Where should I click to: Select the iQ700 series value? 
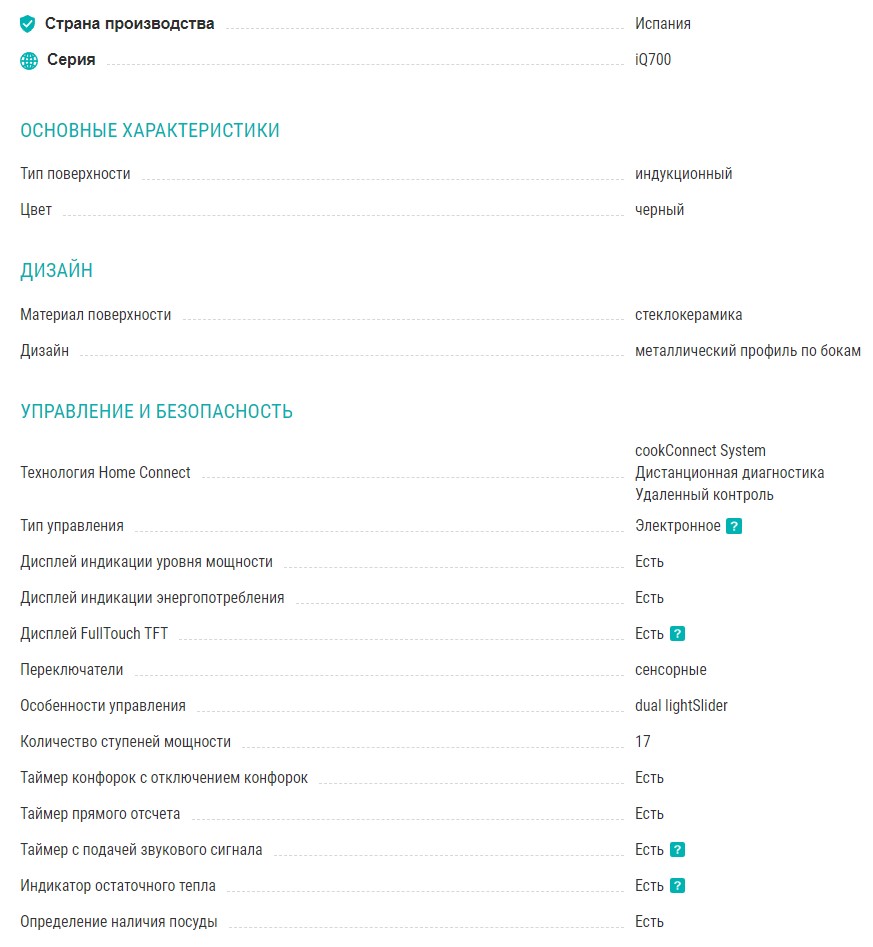coord(653,60)
